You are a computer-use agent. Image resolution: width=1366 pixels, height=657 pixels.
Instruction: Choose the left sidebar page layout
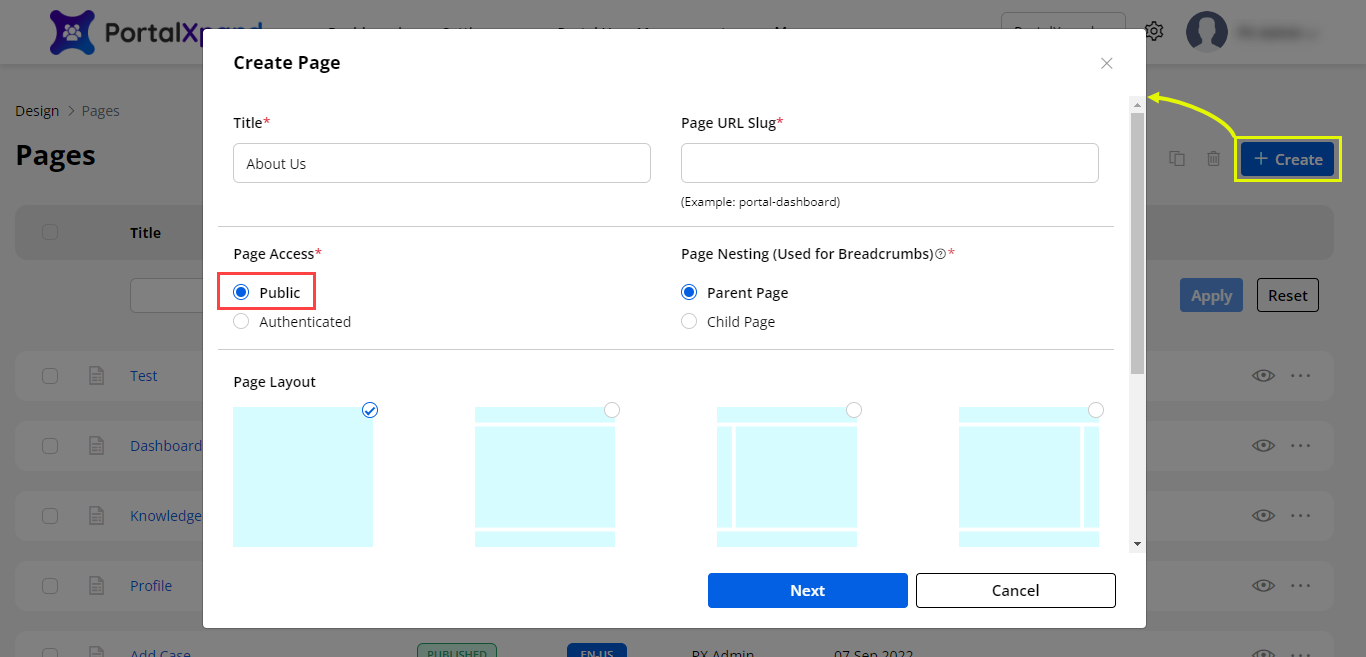coord(787,476)
